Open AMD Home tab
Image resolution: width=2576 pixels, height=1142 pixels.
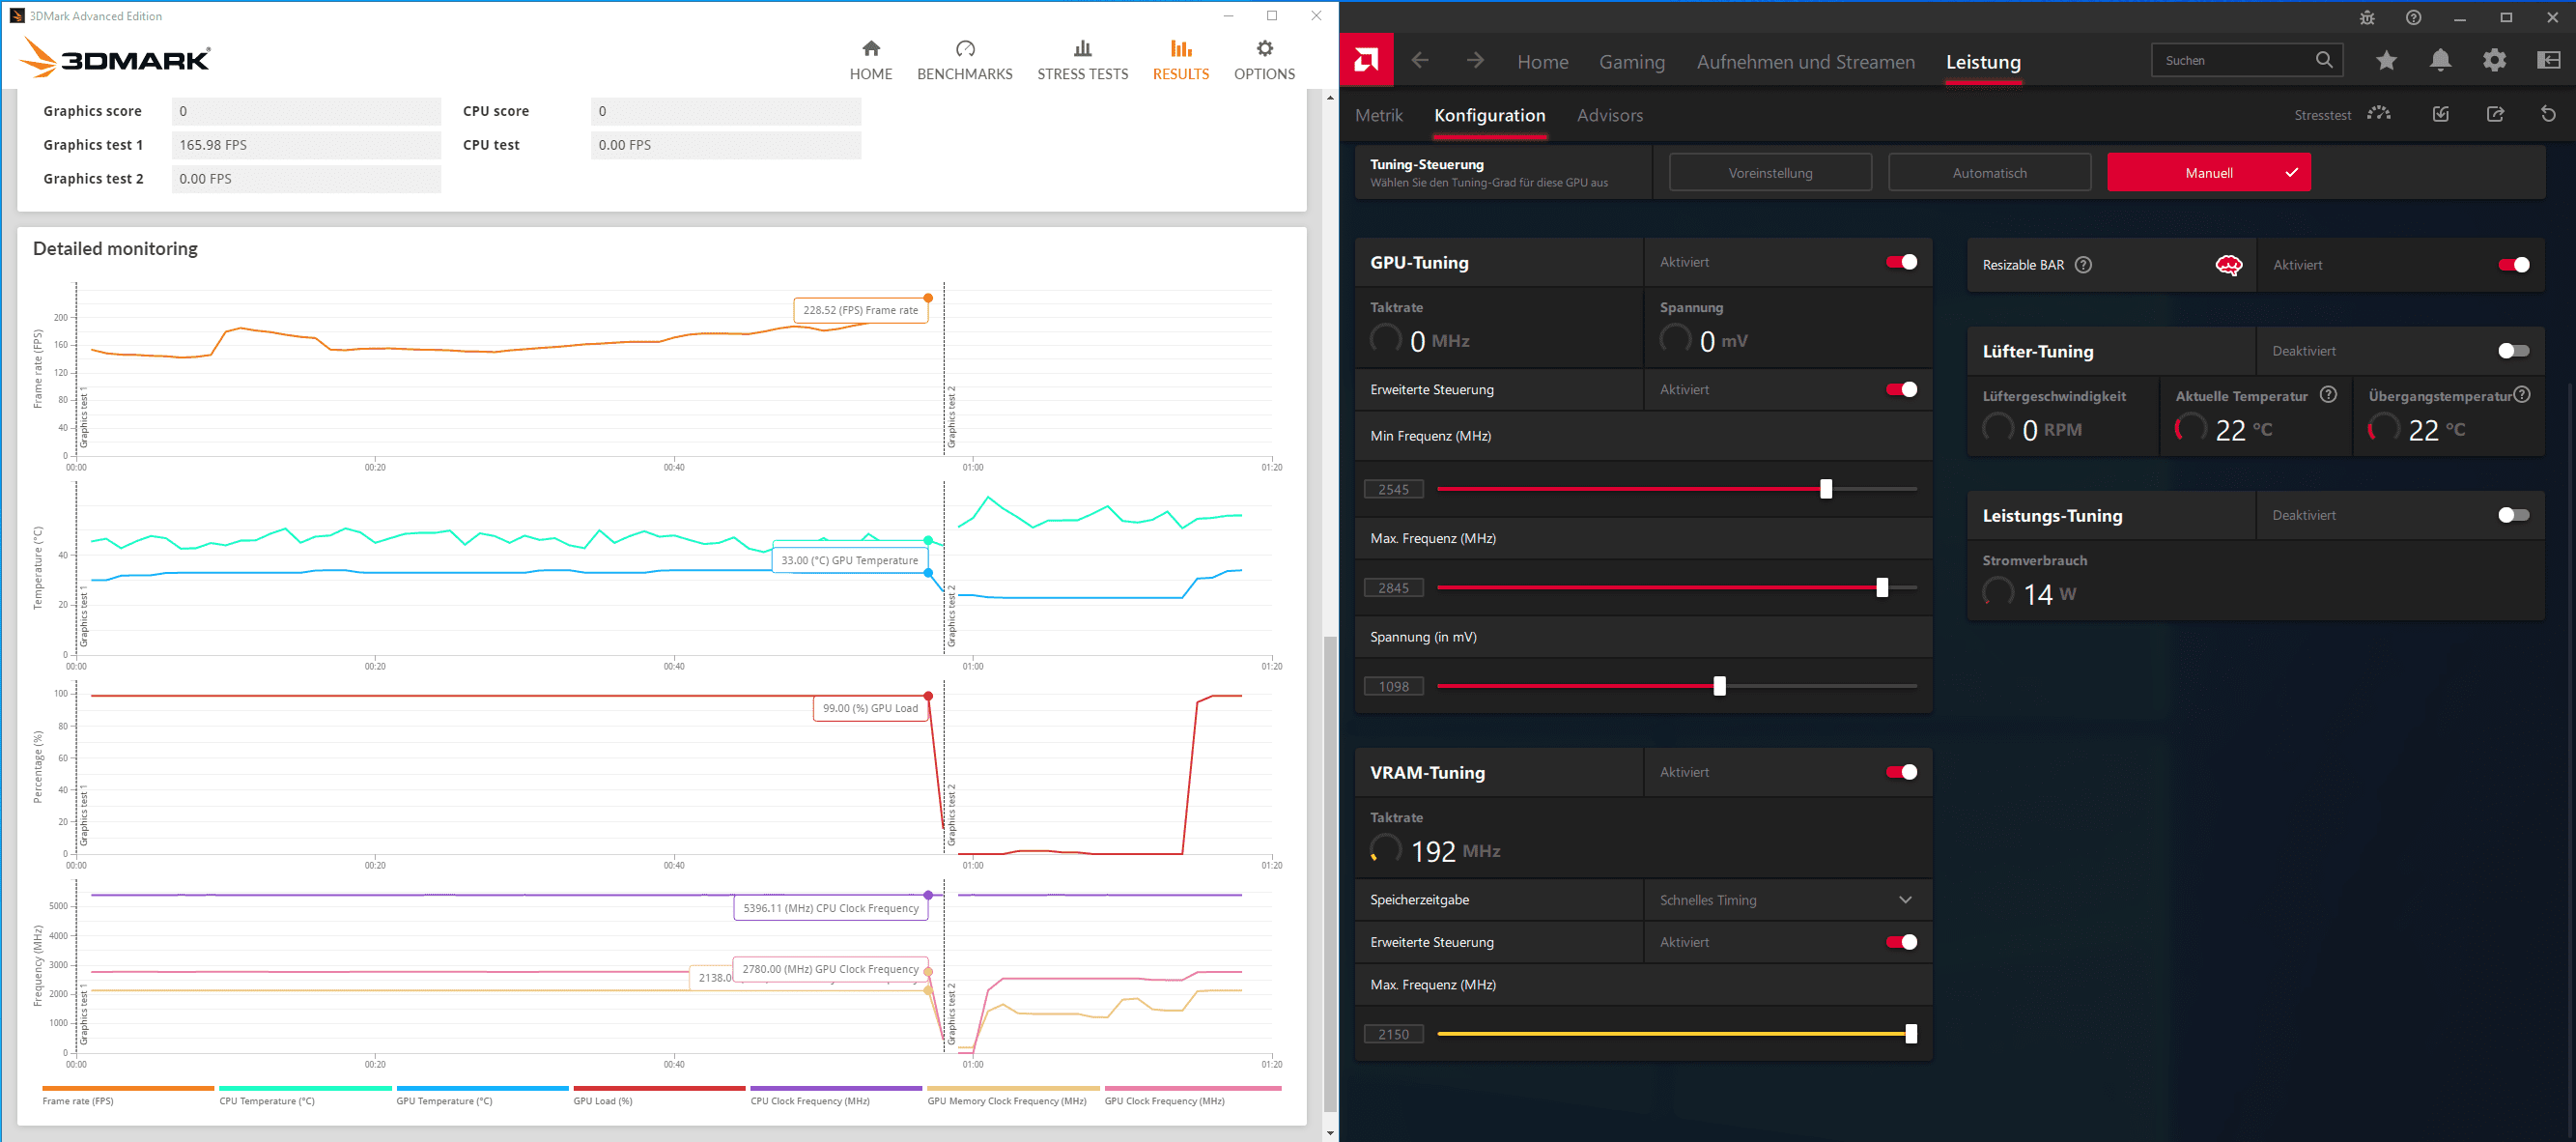[1542, 62]
